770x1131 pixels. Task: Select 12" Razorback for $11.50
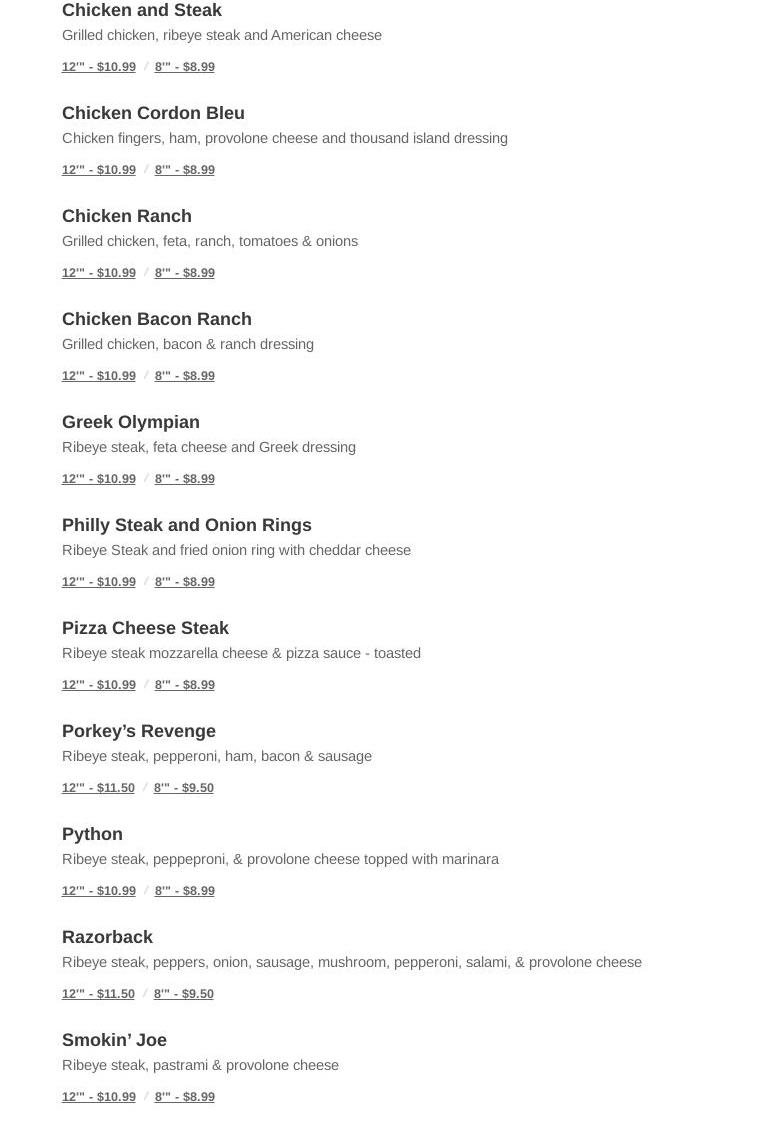pyautogui.click(x=98, y=994)
